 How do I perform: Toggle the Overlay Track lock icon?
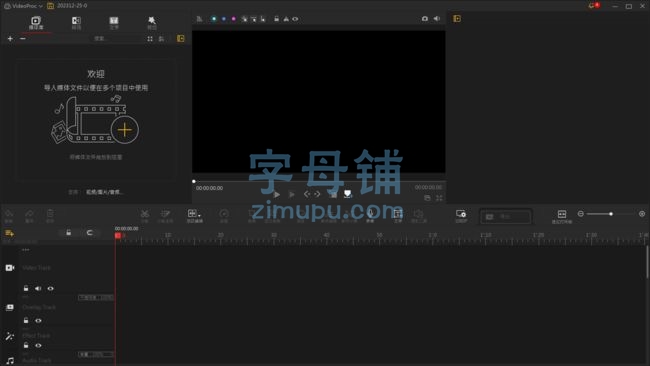(x=26, y=320)
